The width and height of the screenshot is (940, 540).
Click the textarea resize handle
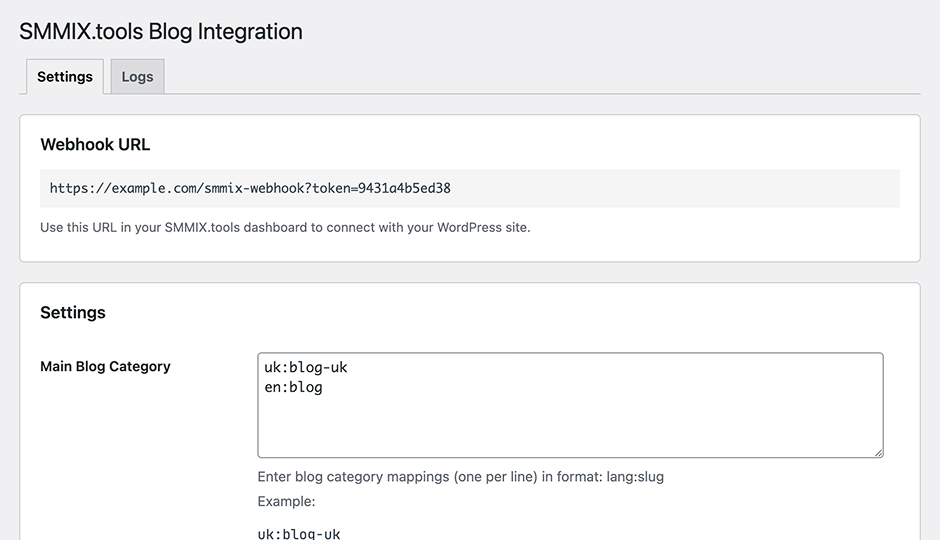878,452
